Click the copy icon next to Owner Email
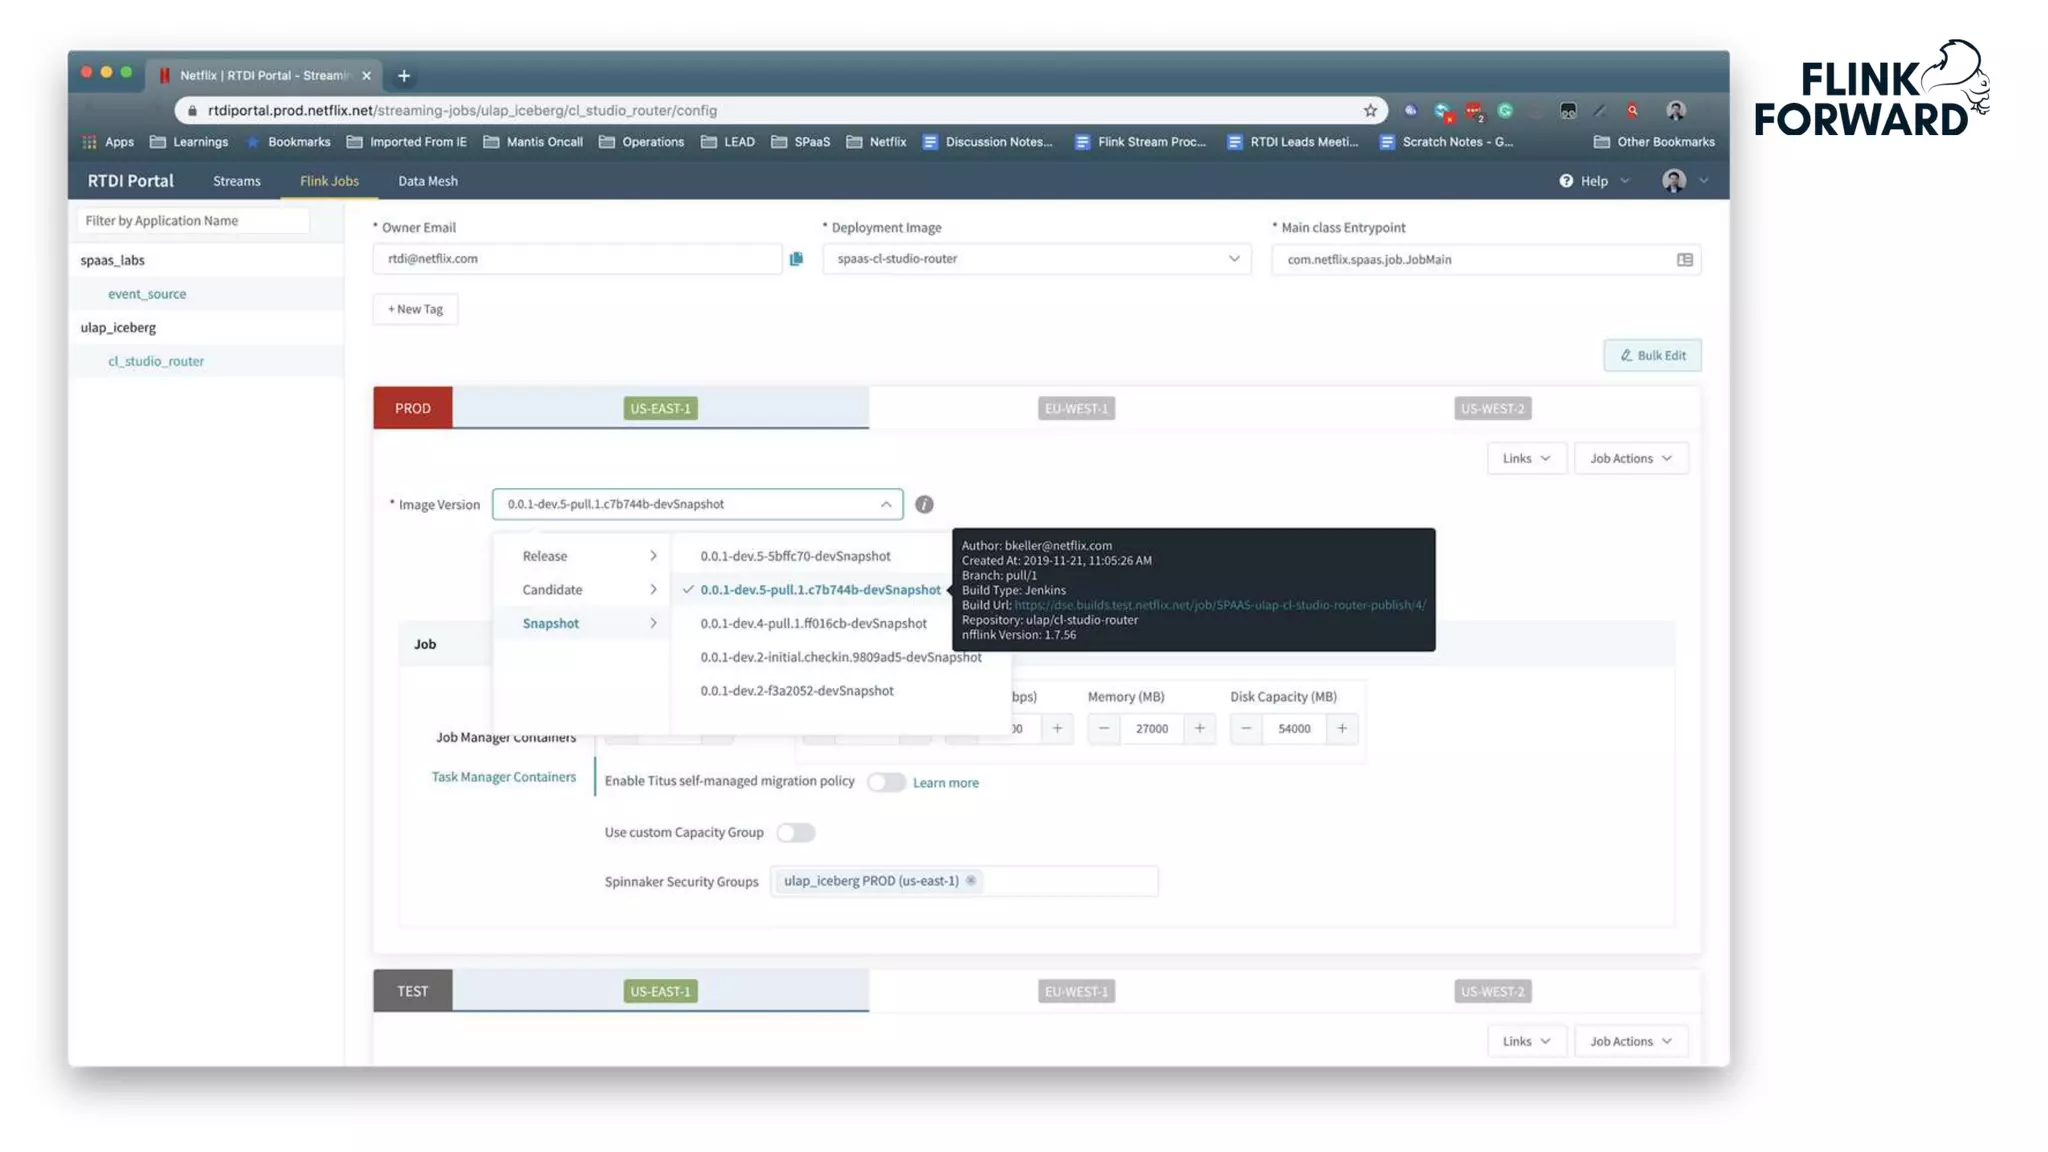Screen dimensions: 2048x1152 (x=796, y=259)
